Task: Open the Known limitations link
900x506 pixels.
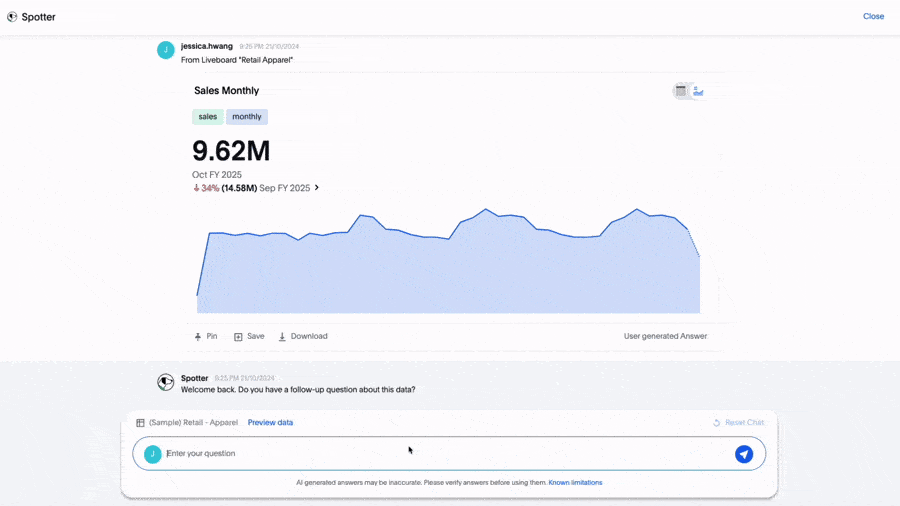Action: [x=575, y=483]
